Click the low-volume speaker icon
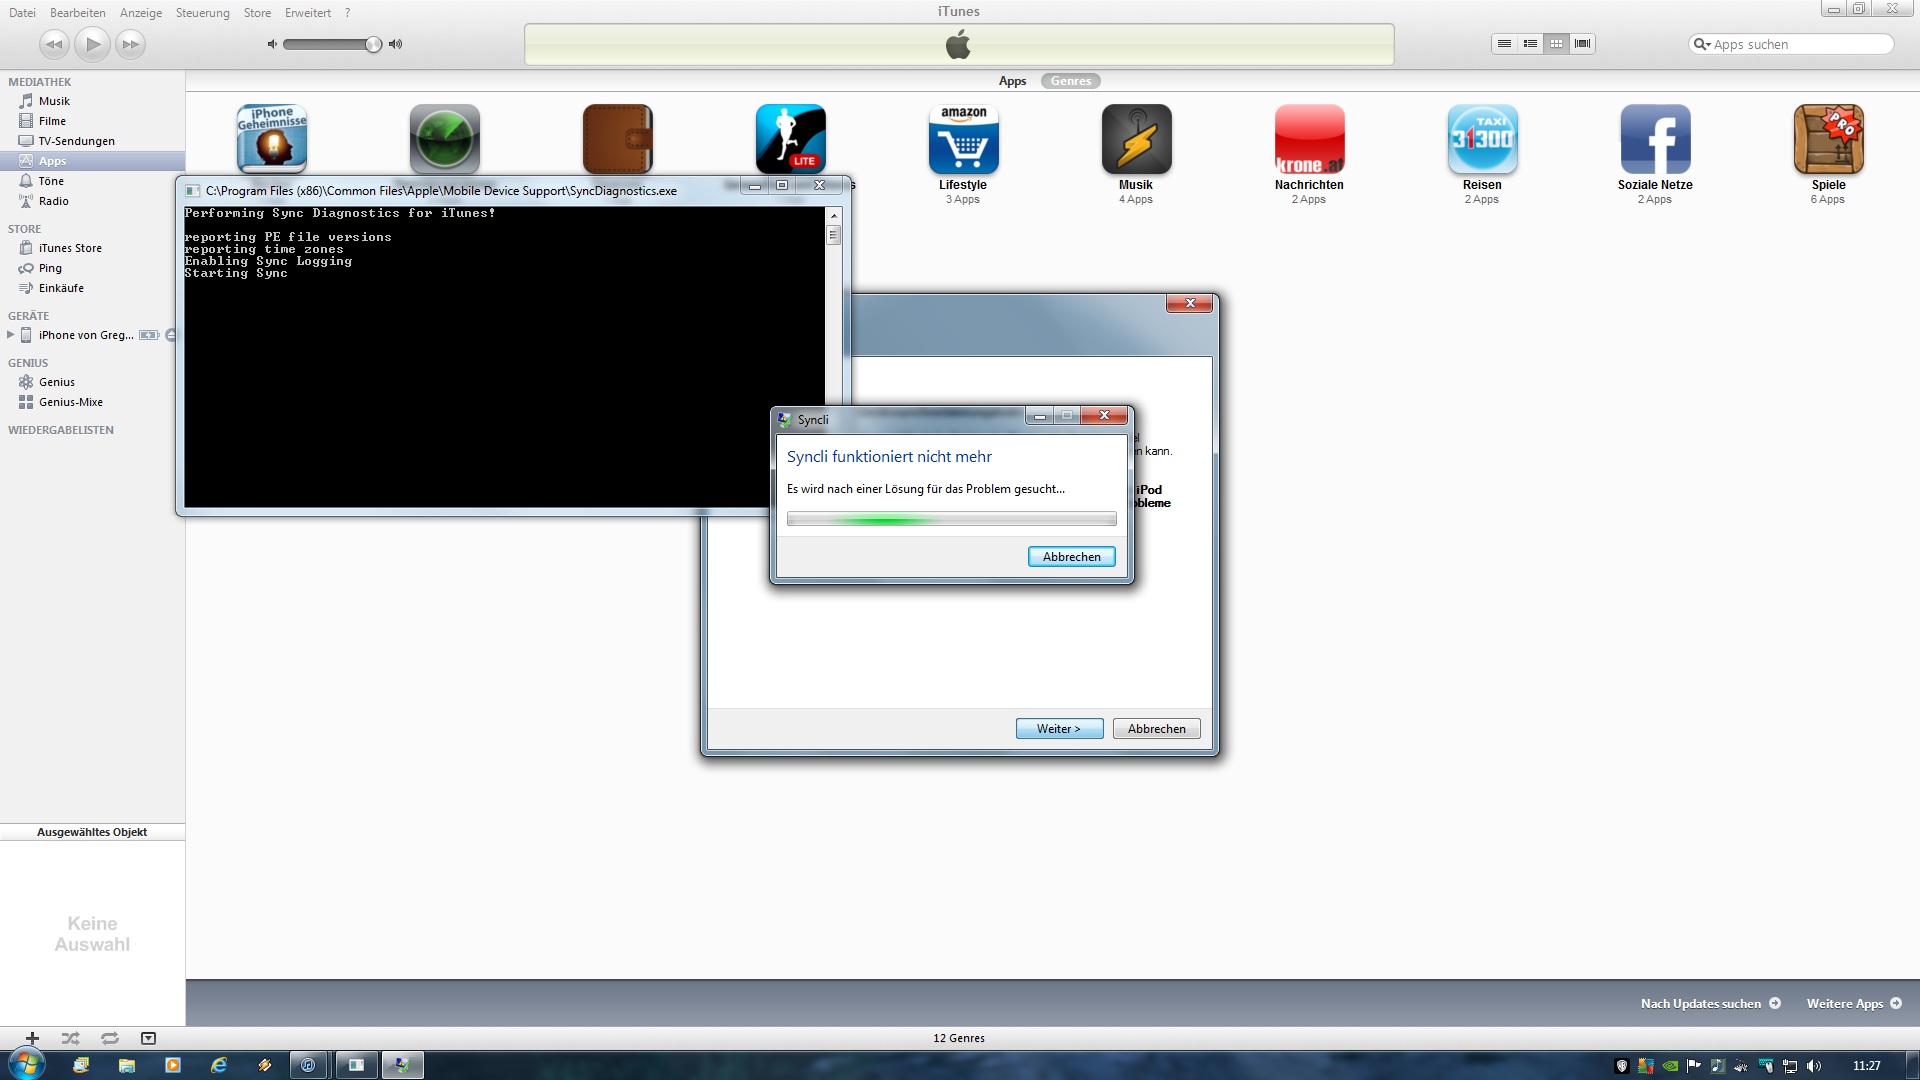The width and height of the screenshot is (1920, 1080). [x=272, y=44]
